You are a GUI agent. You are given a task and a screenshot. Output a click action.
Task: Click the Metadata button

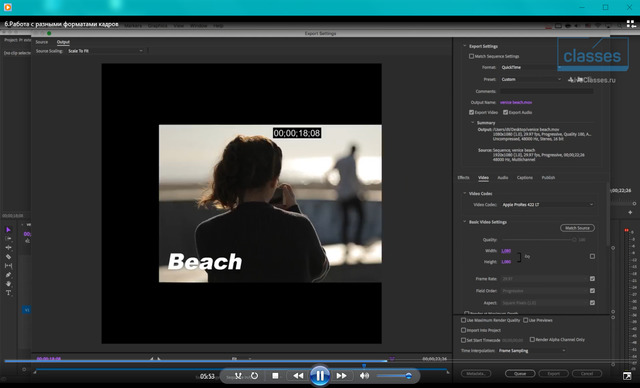(476, 373)
